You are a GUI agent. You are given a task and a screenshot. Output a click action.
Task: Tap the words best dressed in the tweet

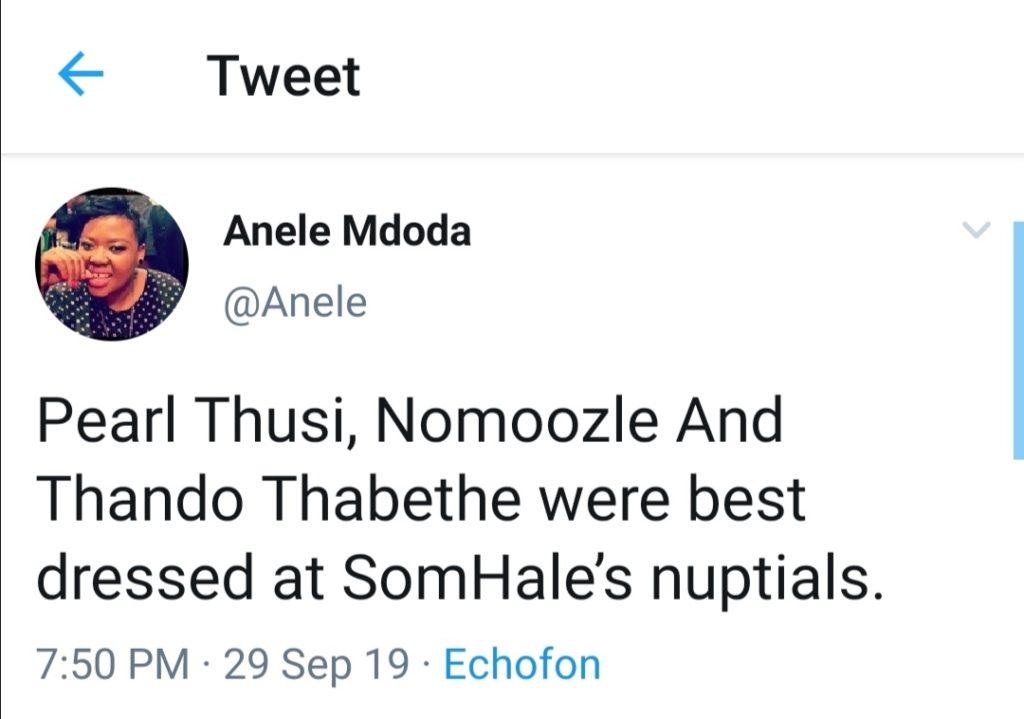pyautogui.click(x=421, y=539)
